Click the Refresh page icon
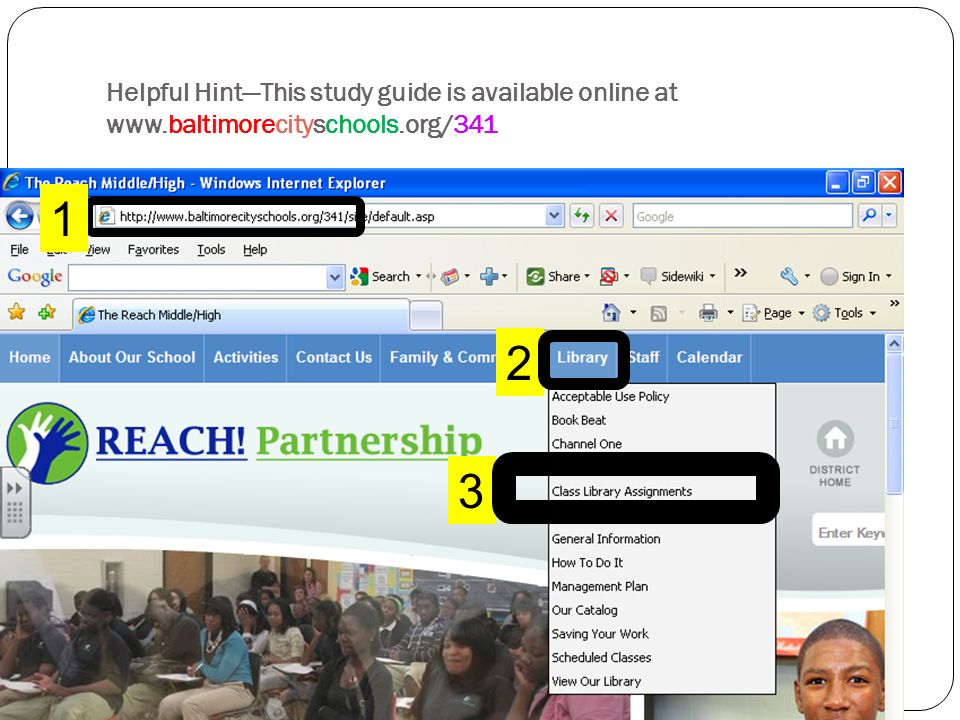The width and height of the screenshot is (960, 720). [582, 216]
